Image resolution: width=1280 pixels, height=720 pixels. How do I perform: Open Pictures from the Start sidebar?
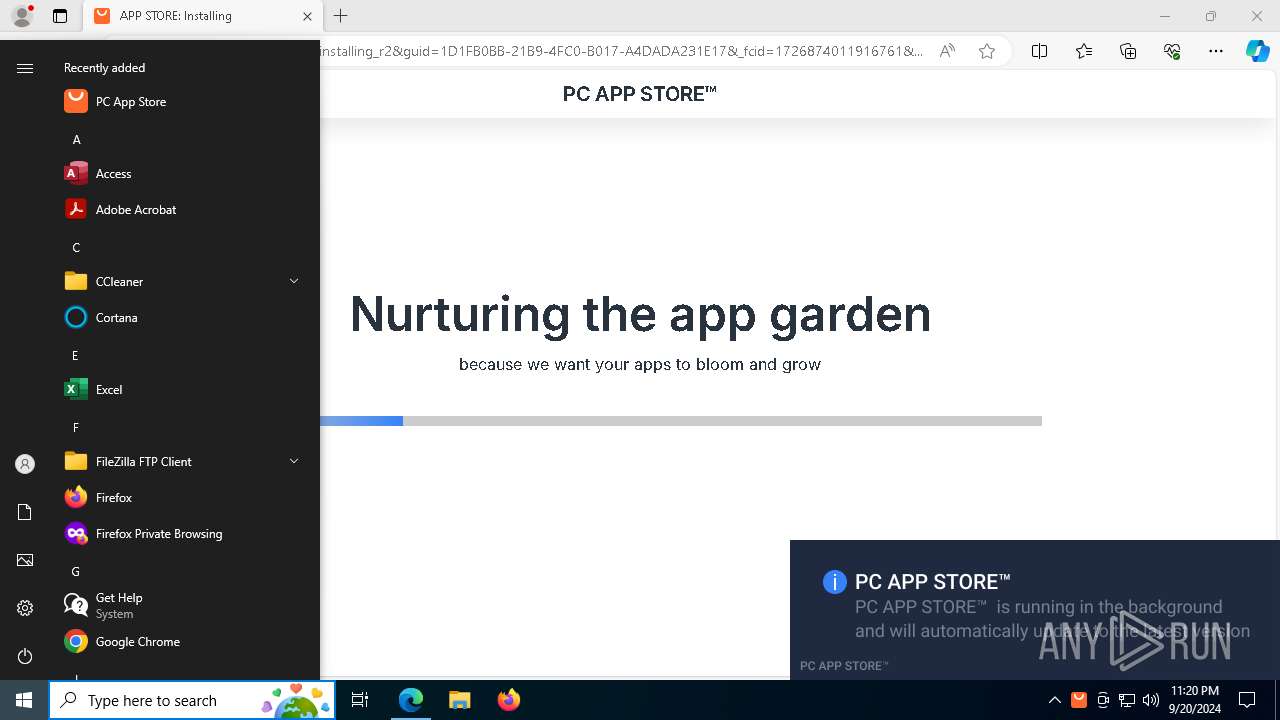(x=25, y=560)
